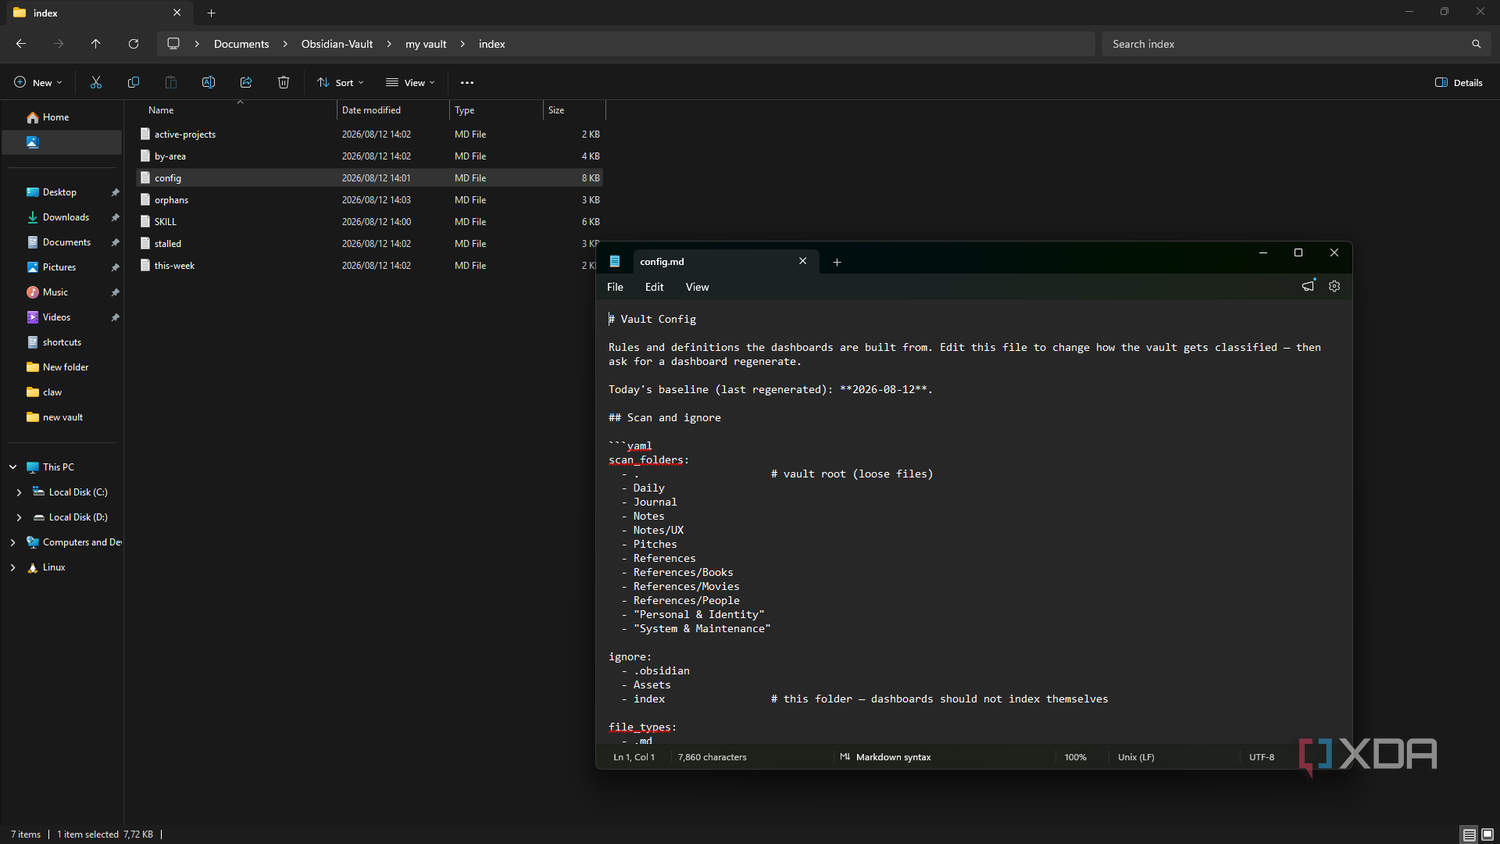This screenshot has height=844, width=1500.
Task: Click the UTF-8 encoding indicator in Notepad
Action: (x=1262, y=757)
